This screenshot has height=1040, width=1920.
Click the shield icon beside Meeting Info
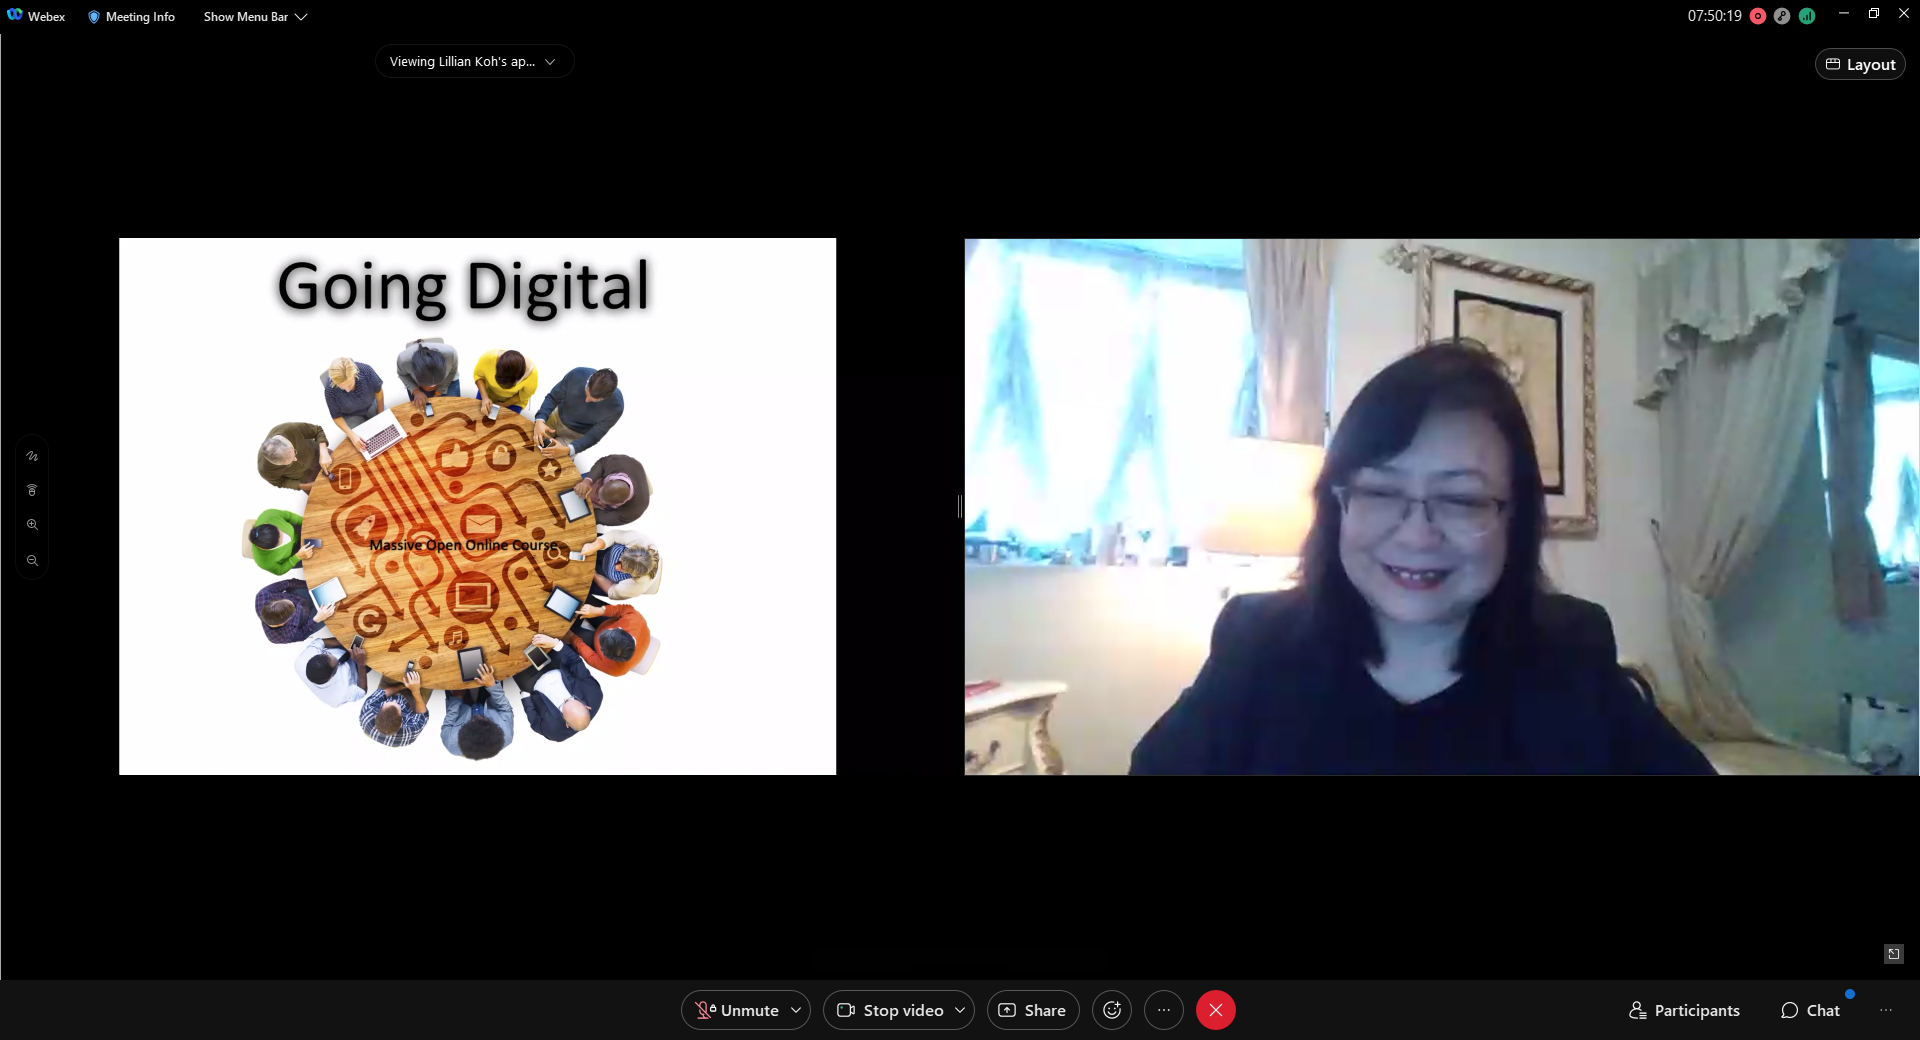coord(94,16)
